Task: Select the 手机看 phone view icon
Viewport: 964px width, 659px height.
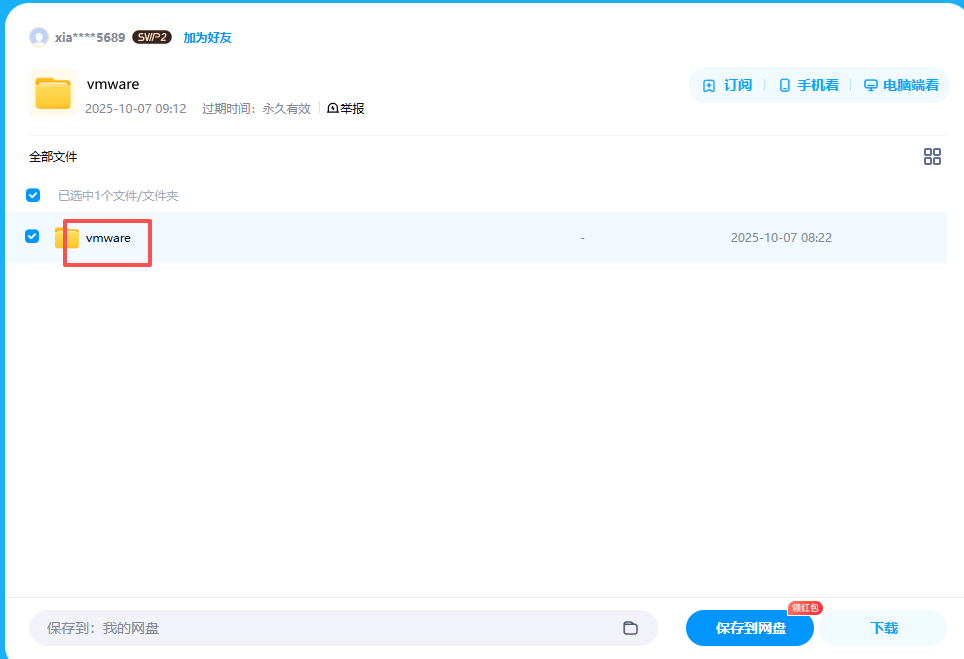Action: (784, 85)
